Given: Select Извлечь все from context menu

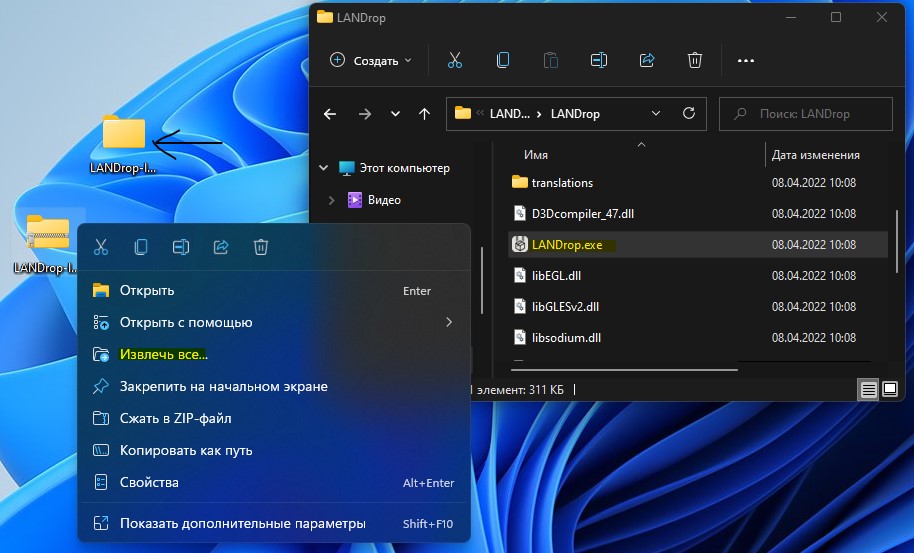Looking at the screenshot, I should click(164, 354).
